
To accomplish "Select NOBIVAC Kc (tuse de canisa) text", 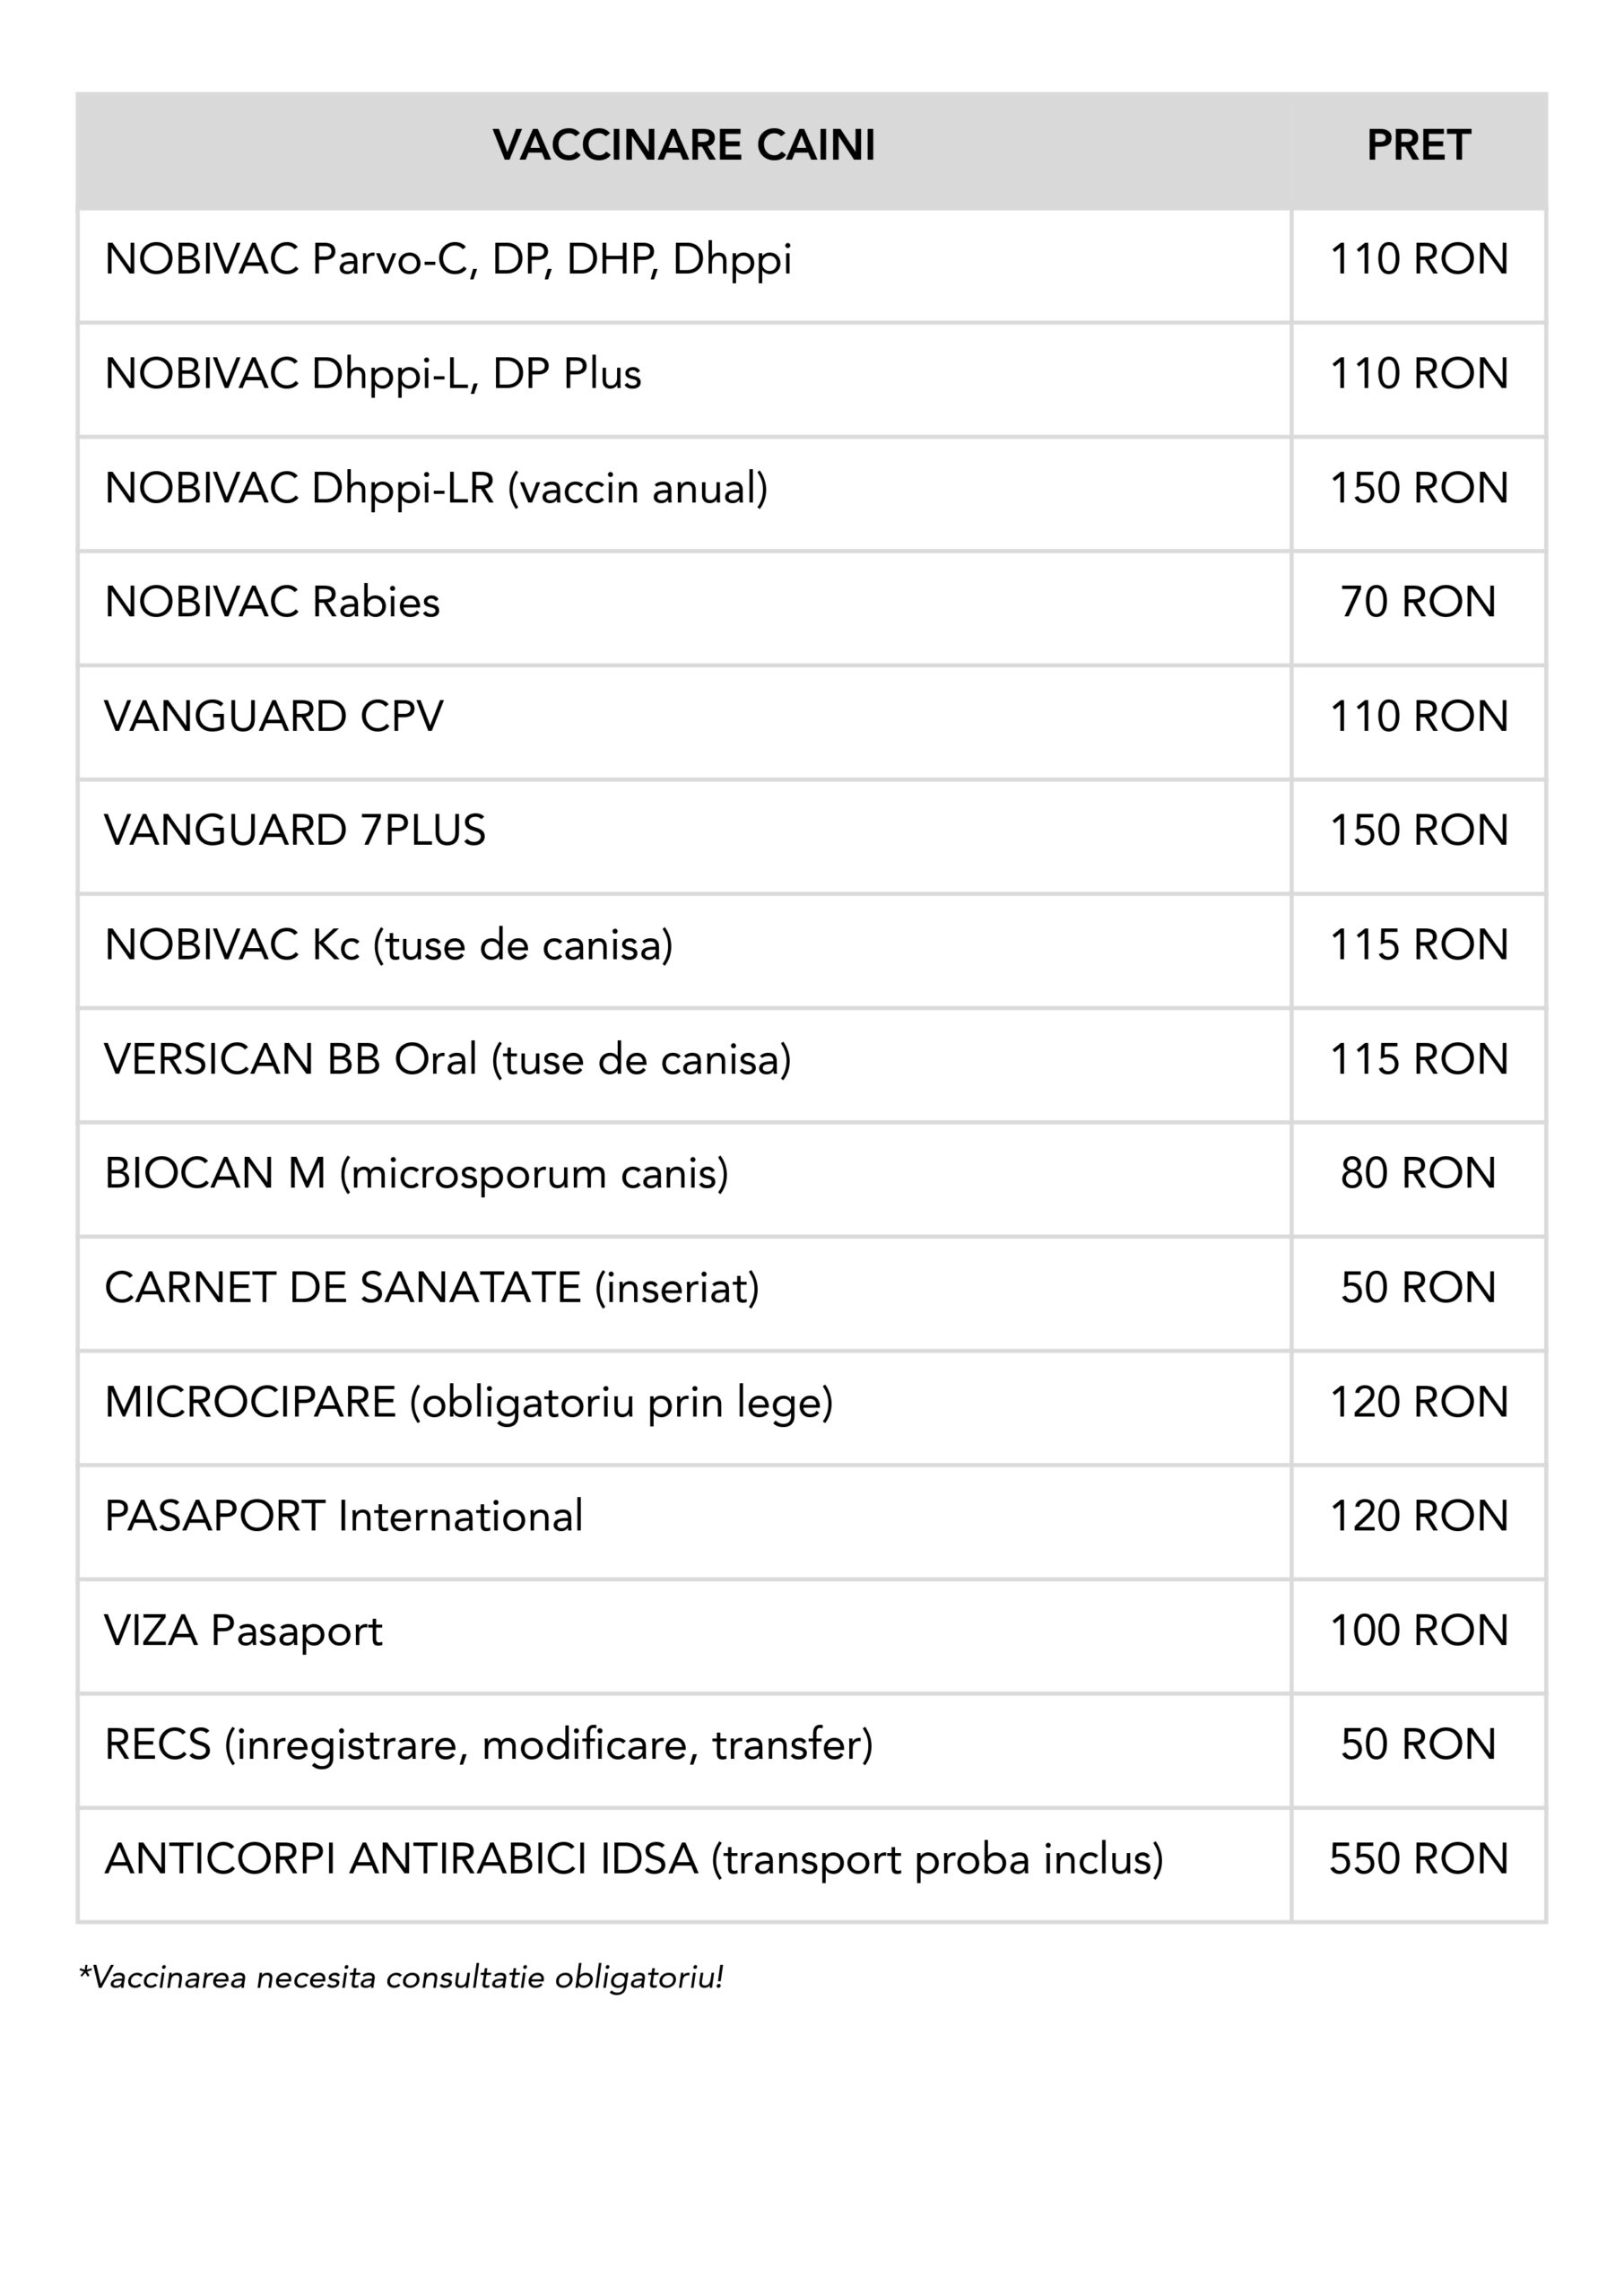I will 389,945.
